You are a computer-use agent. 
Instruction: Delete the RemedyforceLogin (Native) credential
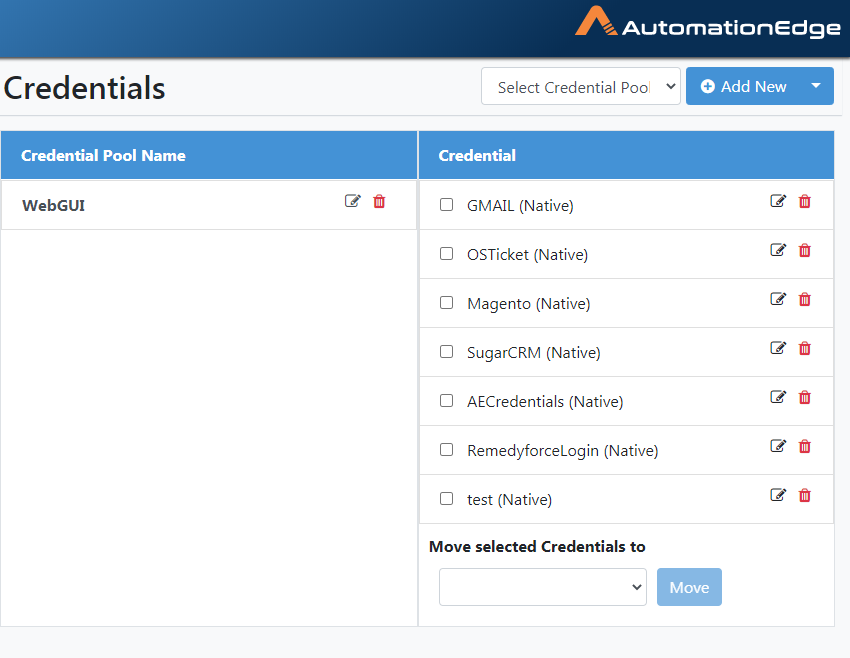[805, 446]
